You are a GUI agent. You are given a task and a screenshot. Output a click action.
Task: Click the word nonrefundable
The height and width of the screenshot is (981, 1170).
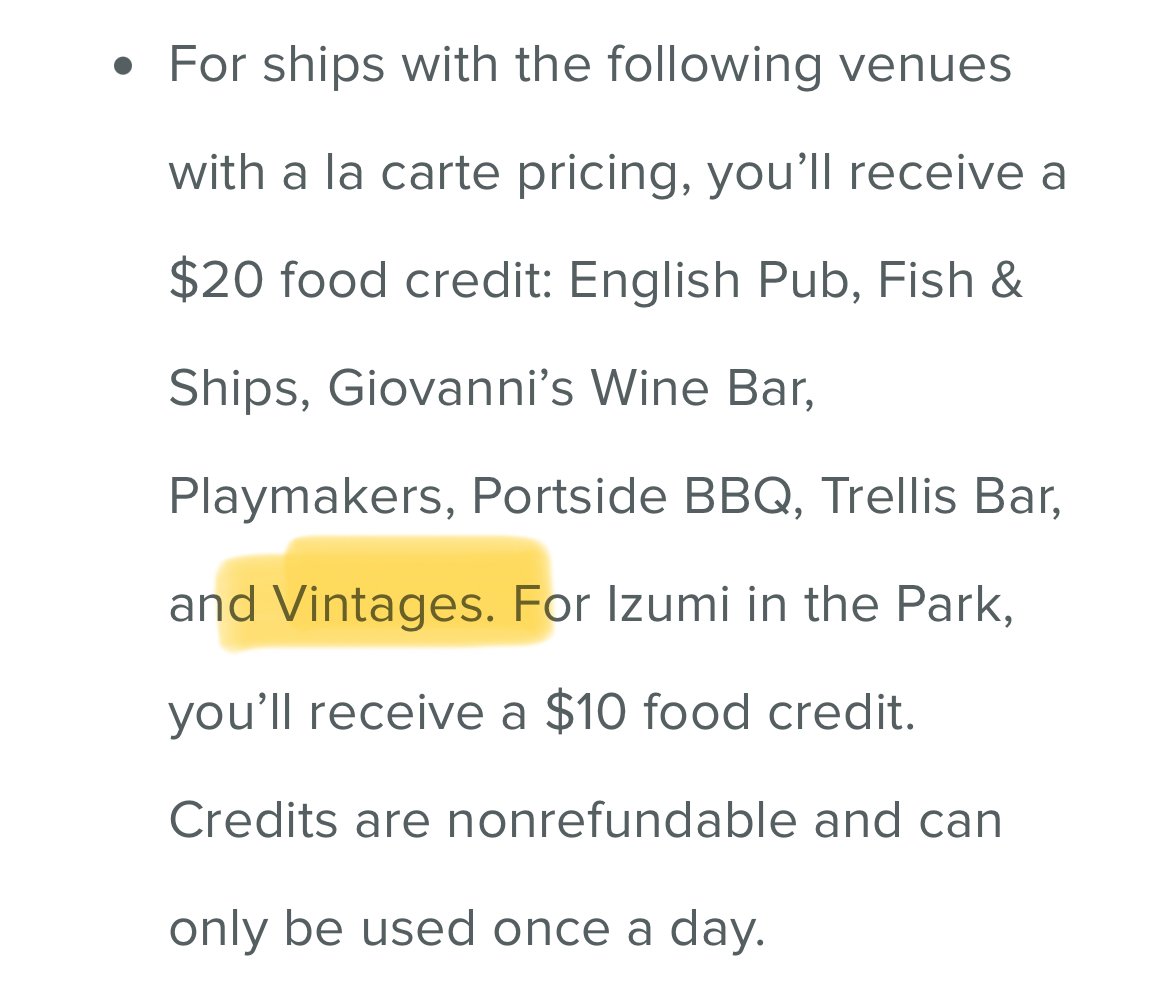pos(622,821)
